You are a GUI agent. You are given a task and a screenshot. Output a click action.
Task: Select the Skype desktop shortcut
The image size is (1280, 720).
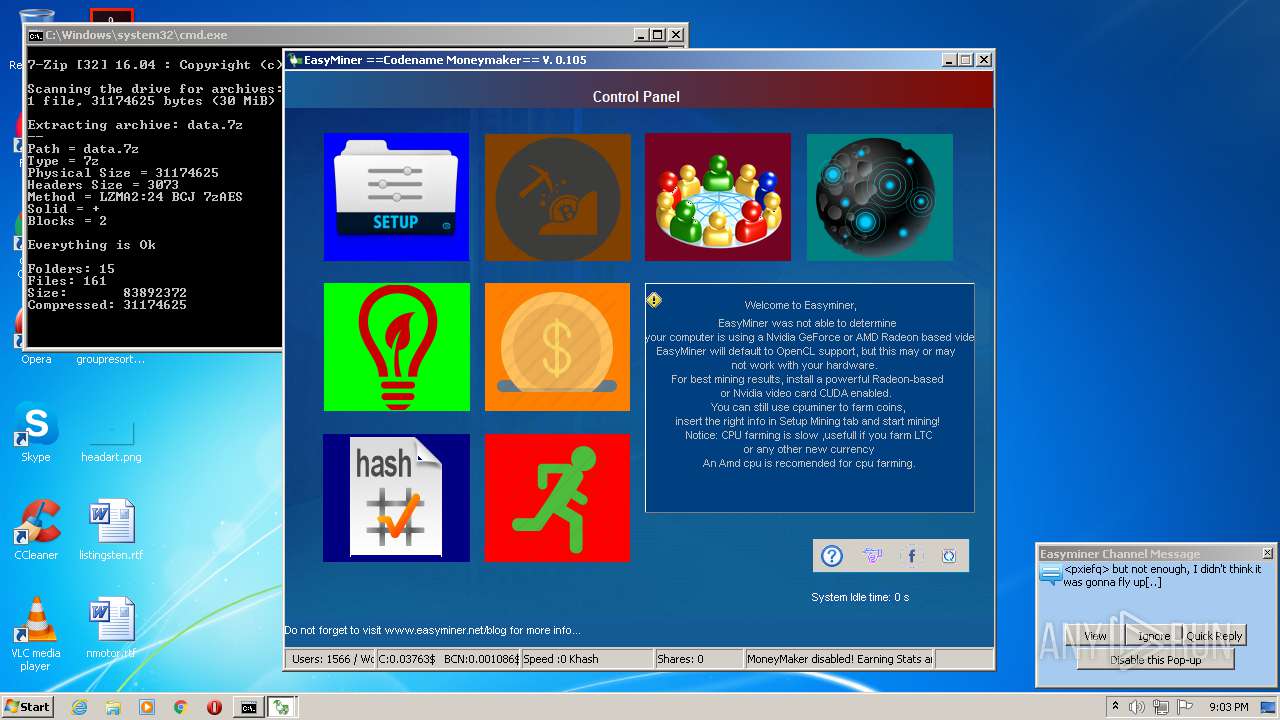[x=36, y=433]
